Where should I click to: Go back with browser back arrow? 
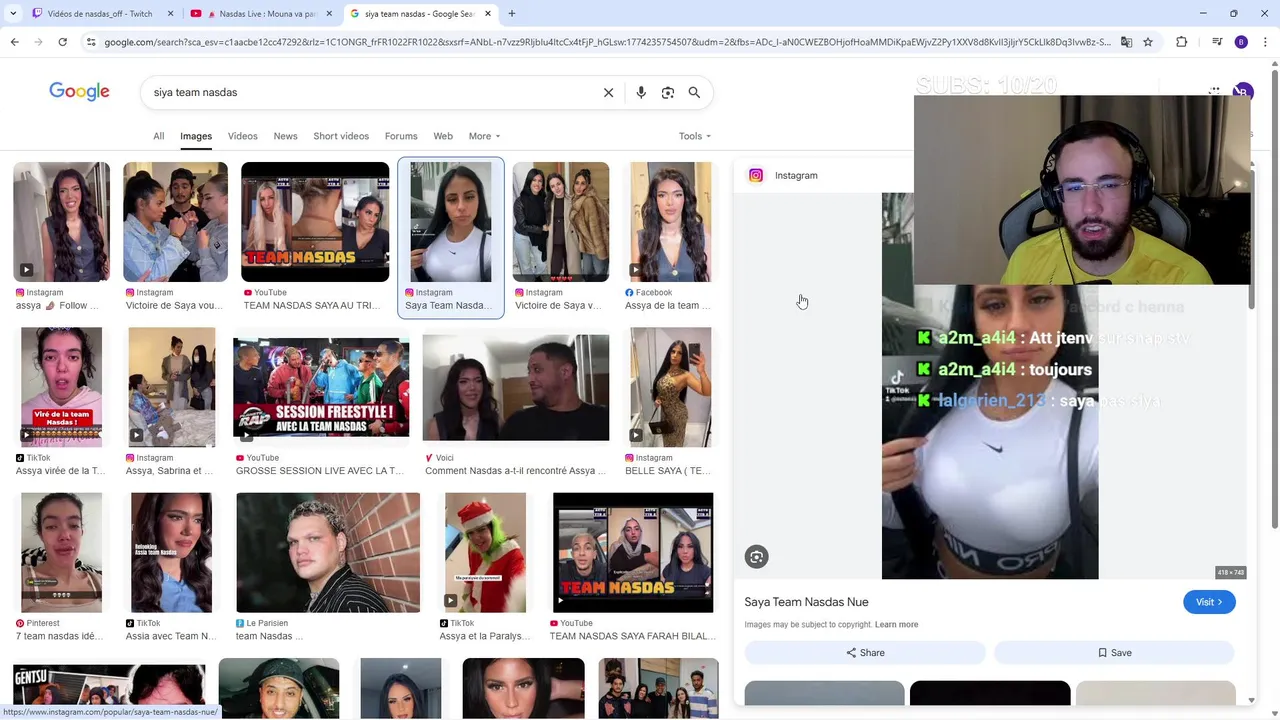click(14, 42)
